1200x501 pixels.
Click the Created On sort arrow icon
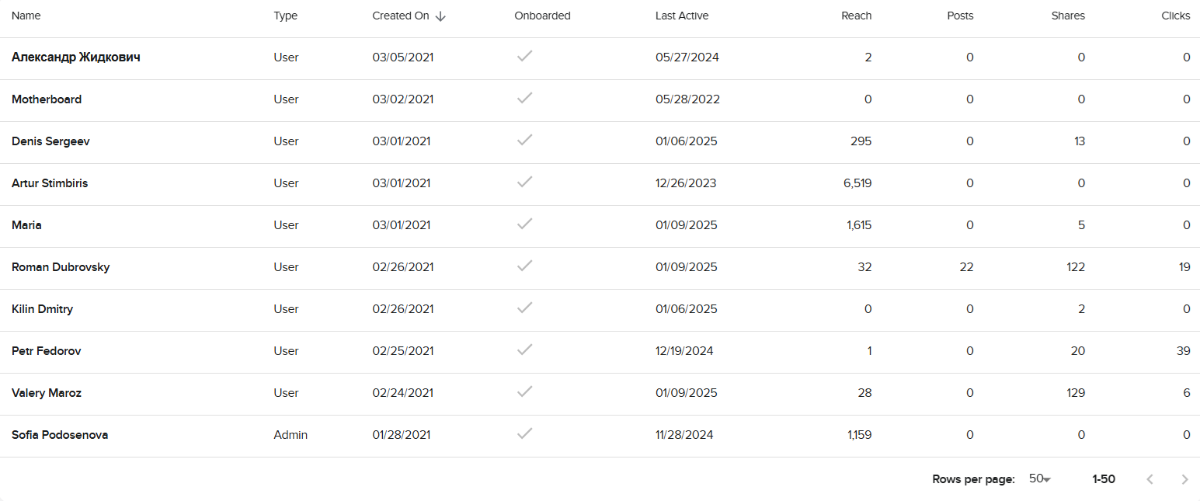tap(441, 16)
